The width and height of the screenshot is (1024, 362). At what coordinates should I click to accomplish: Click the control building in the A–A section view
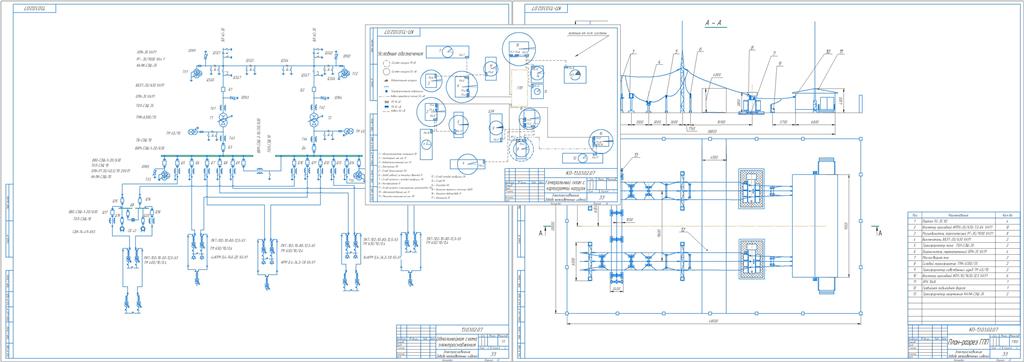pyautogui.click(x=816, y=101)
